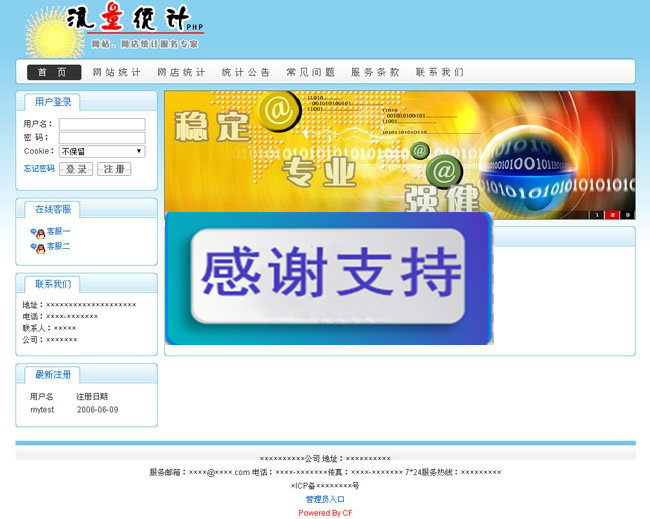
Task: Open the 管理员入口 link
Action: pyautogui.click(x=325, y=499)
